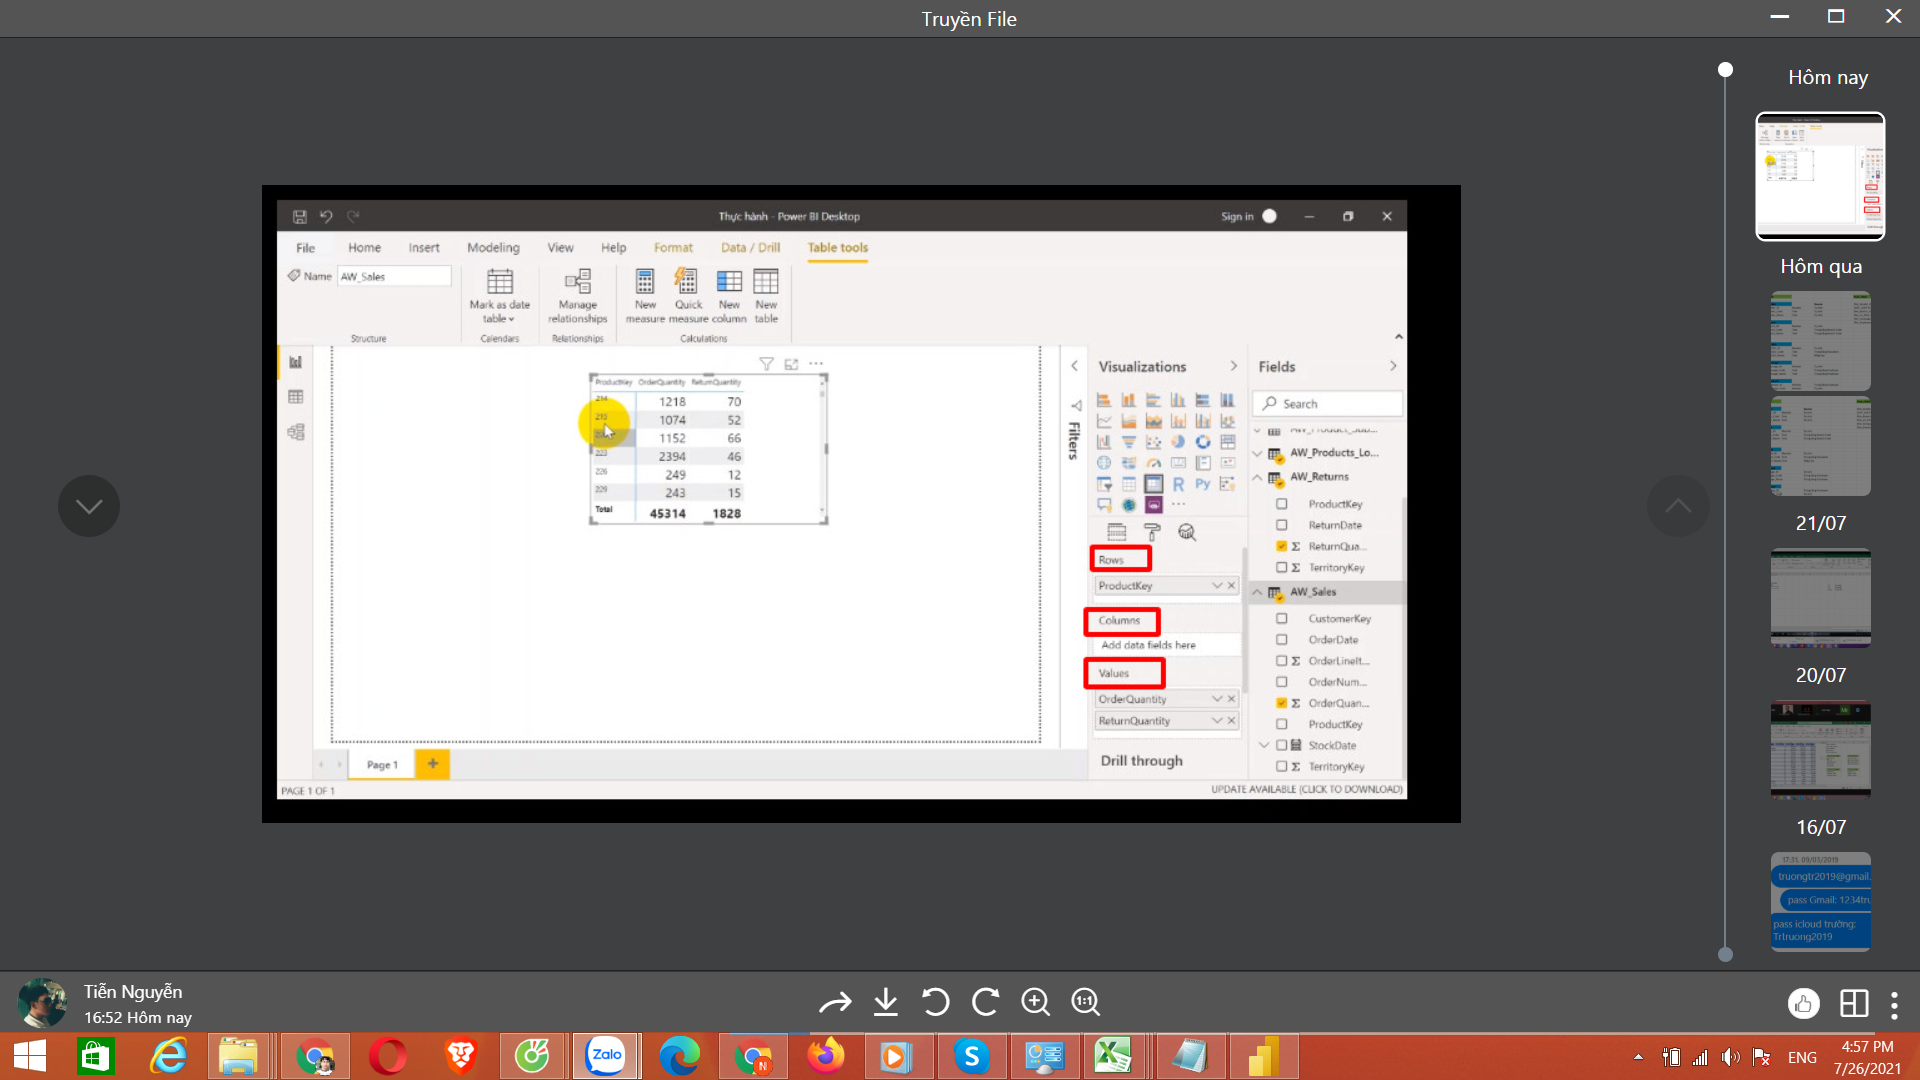Image resolution: width=1920 pixels, height=1080 pixels.
Task: Forward the image using the share arrow
Action: [835, 1002]
